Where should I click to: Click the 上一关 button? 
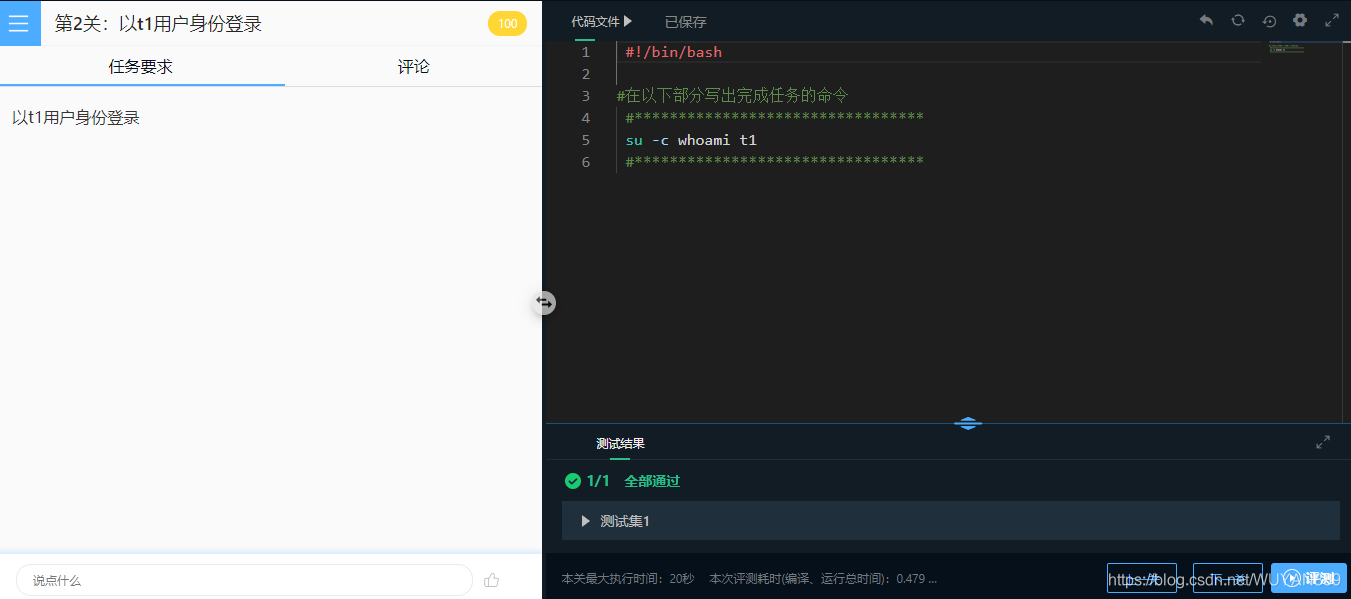point(1142,577)
